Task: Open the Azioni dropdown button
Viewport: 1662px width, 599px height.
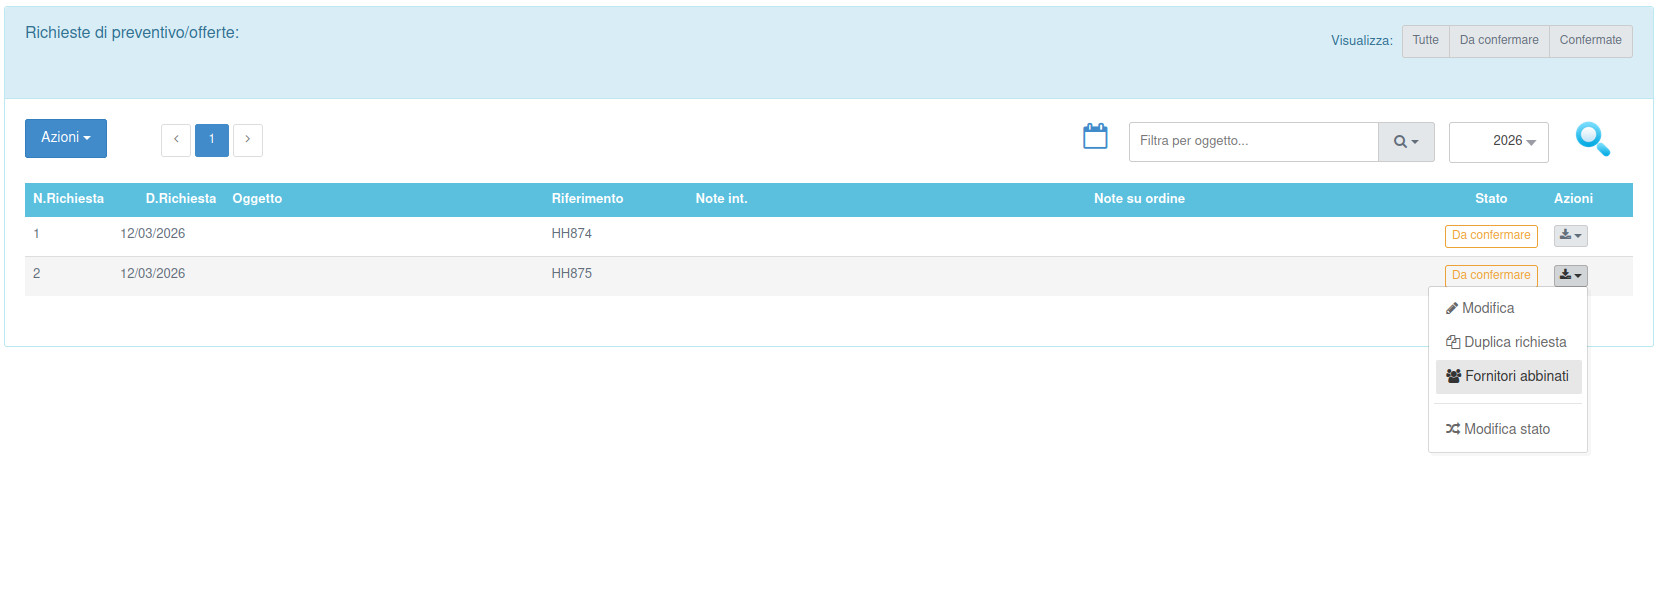Action: tap(66, 138)
